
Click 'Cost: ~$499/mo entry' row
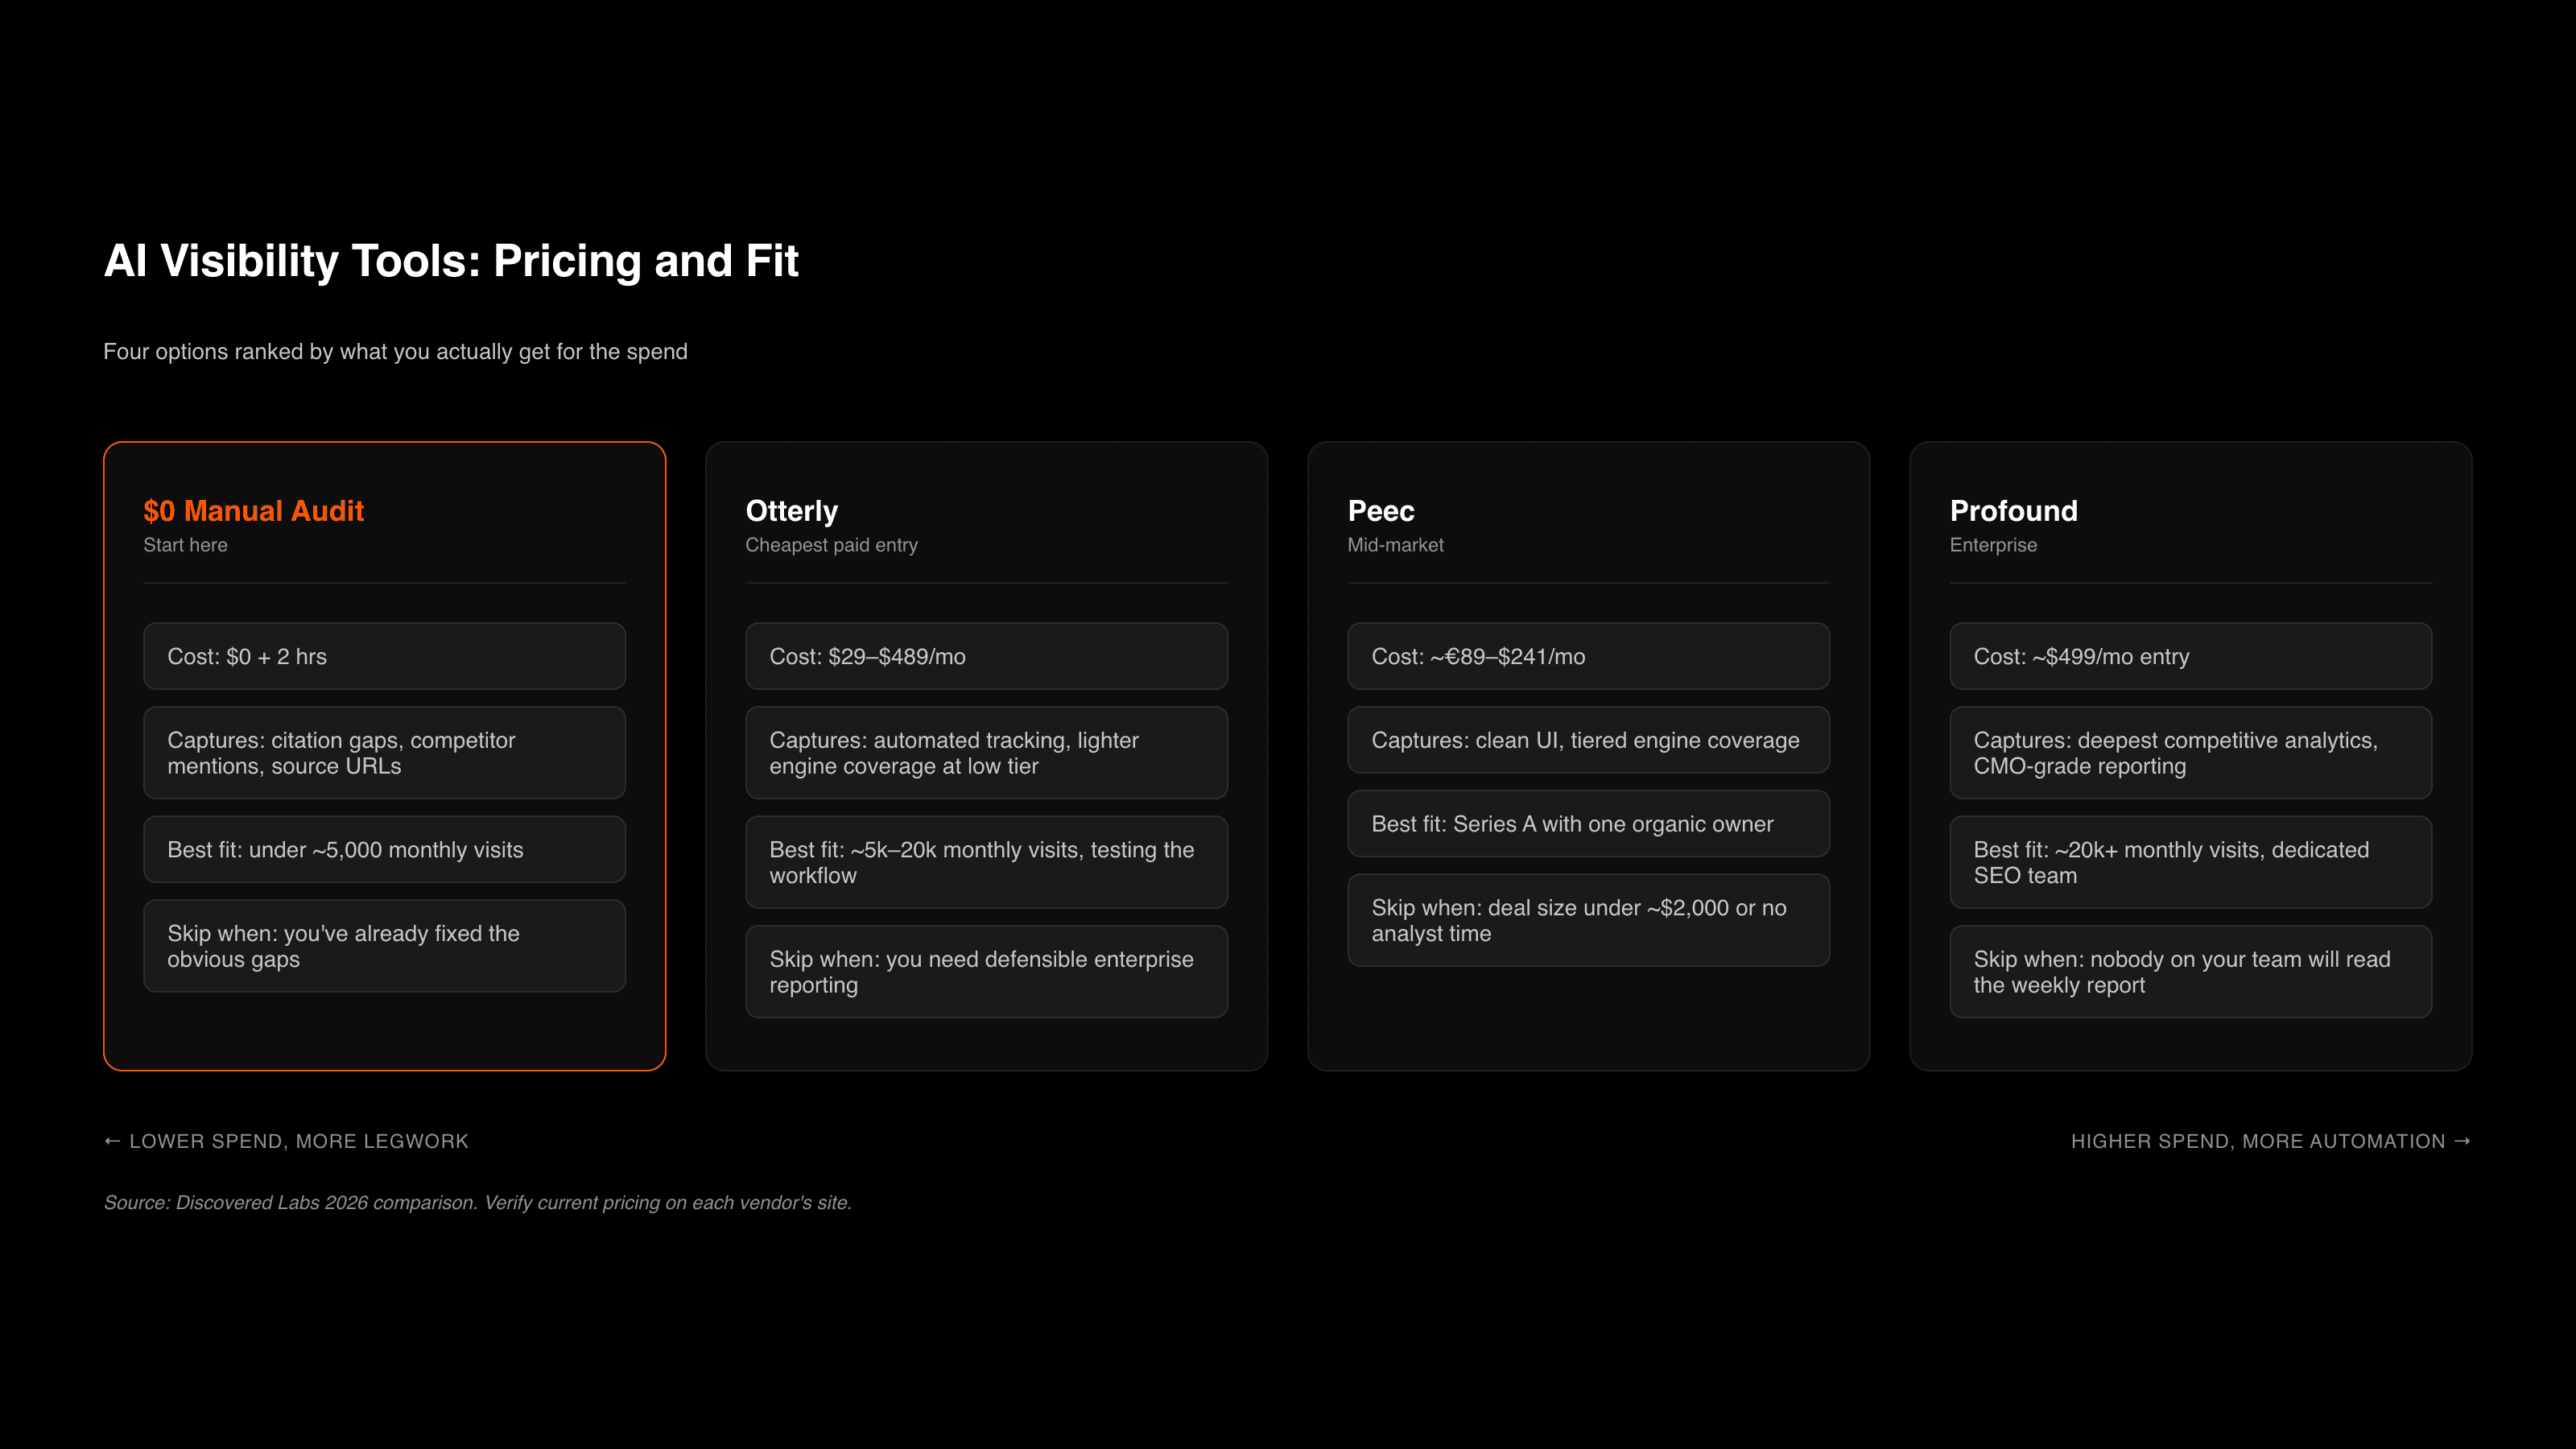click(2191, 656)
